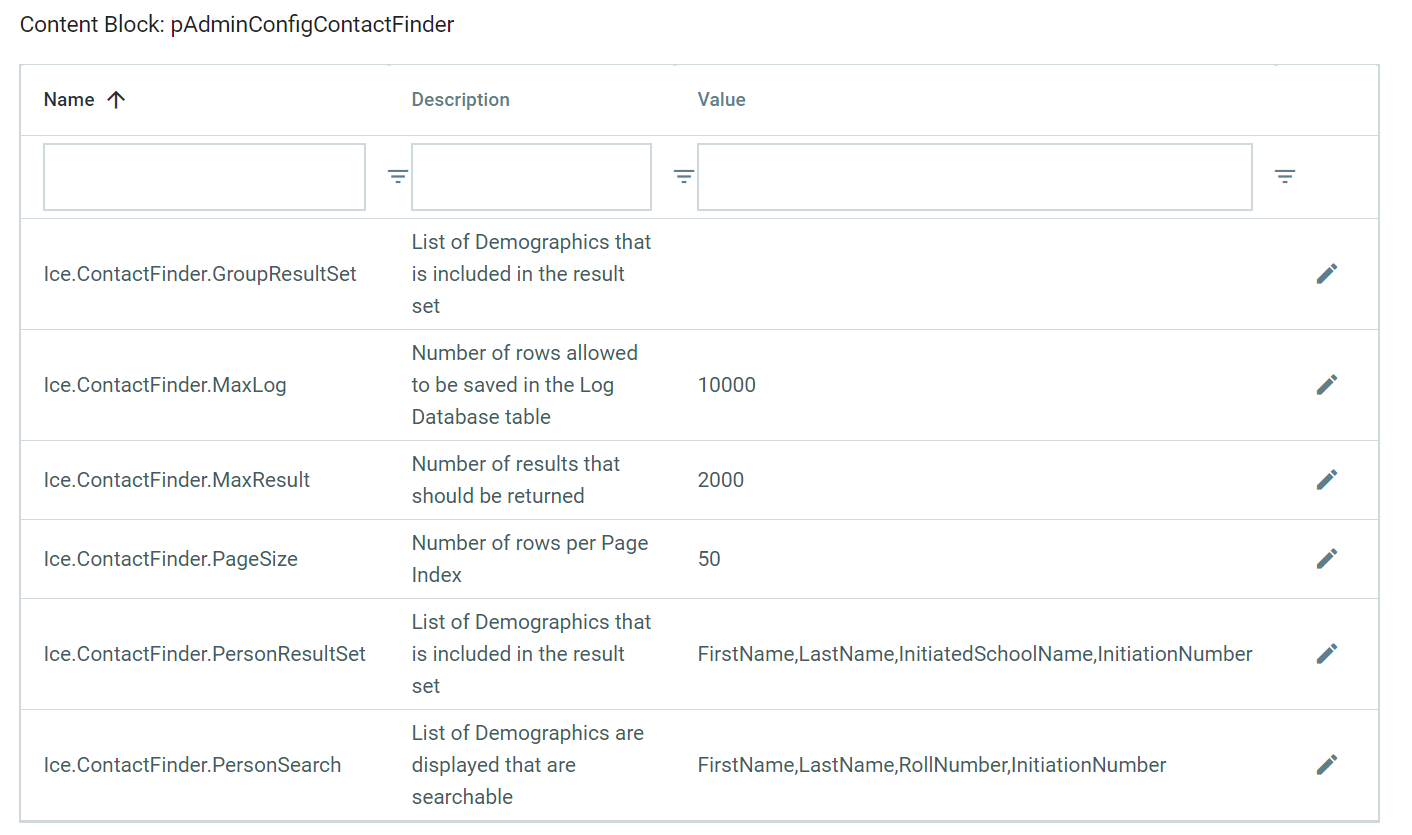Open filter menu for Description column

pyautogui.click(x=683, y=177)
